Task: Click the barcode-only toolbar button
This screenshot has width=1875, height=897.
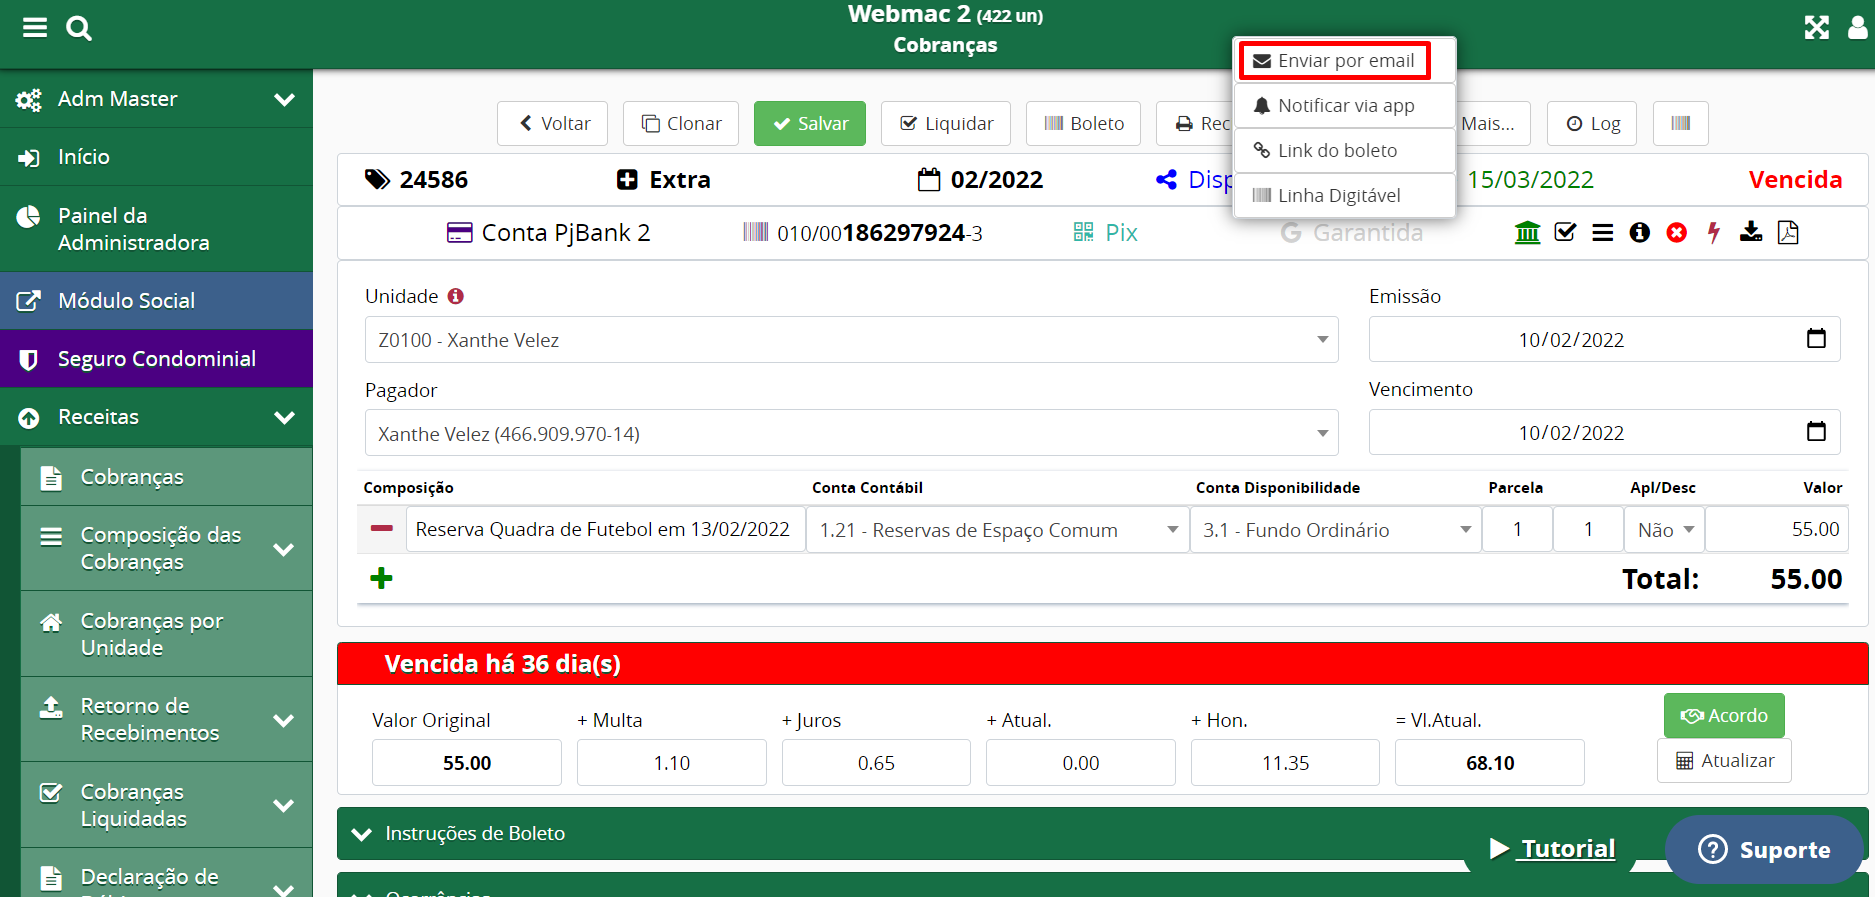Action: coord(1680,123)
